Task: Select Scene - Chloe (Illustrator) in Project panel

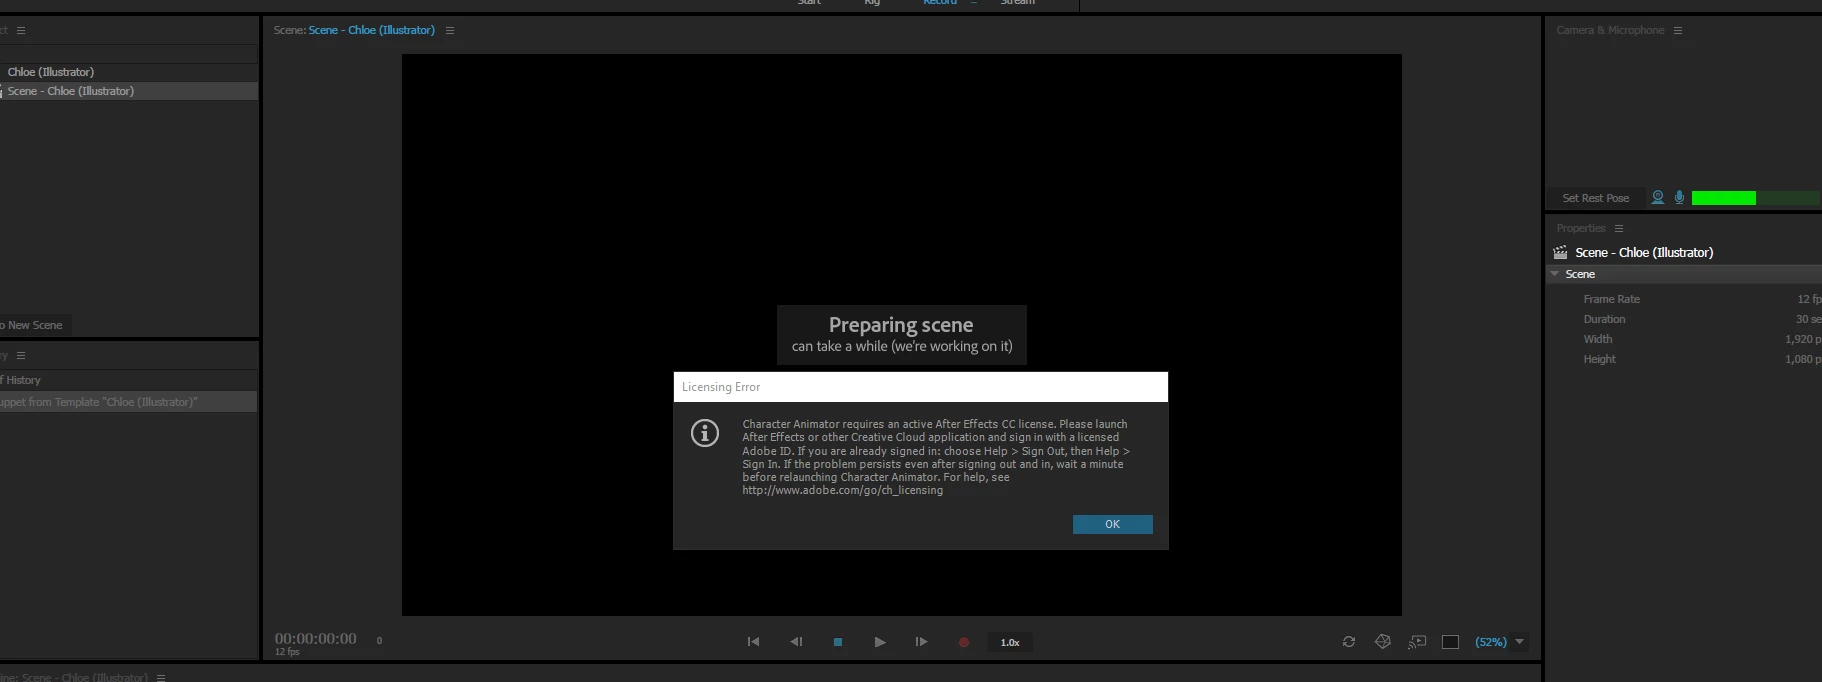Action: coord(129,91)
